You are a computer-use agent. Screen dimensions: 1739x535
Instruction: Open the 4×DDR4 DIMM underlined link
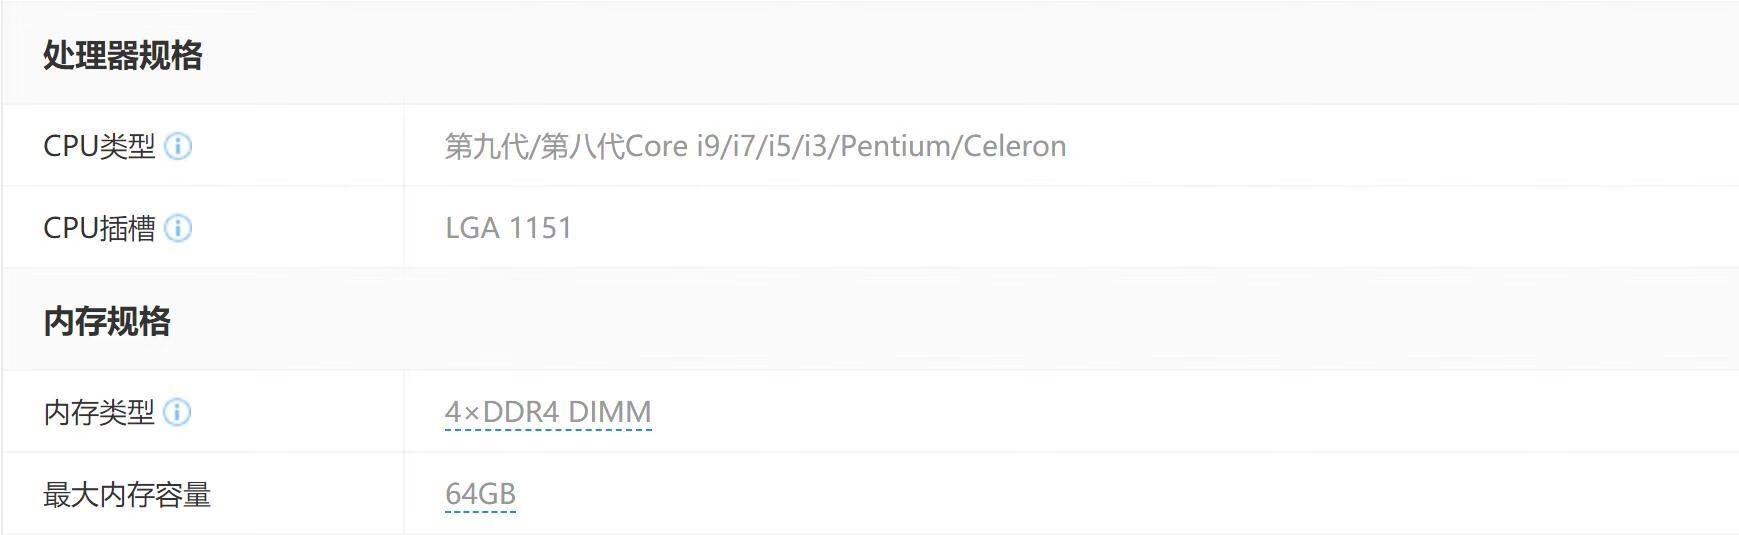548,412
